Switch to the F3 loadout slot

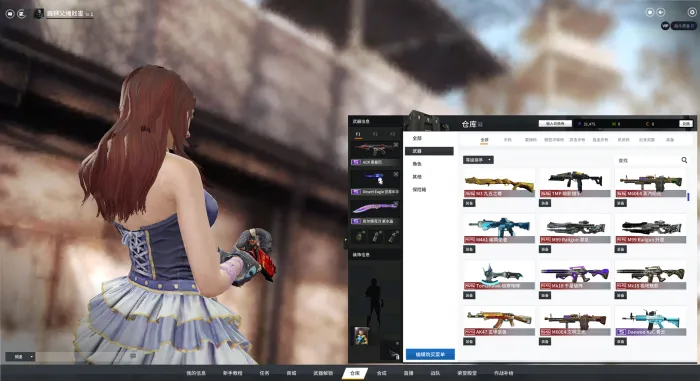tap(392, 134)
